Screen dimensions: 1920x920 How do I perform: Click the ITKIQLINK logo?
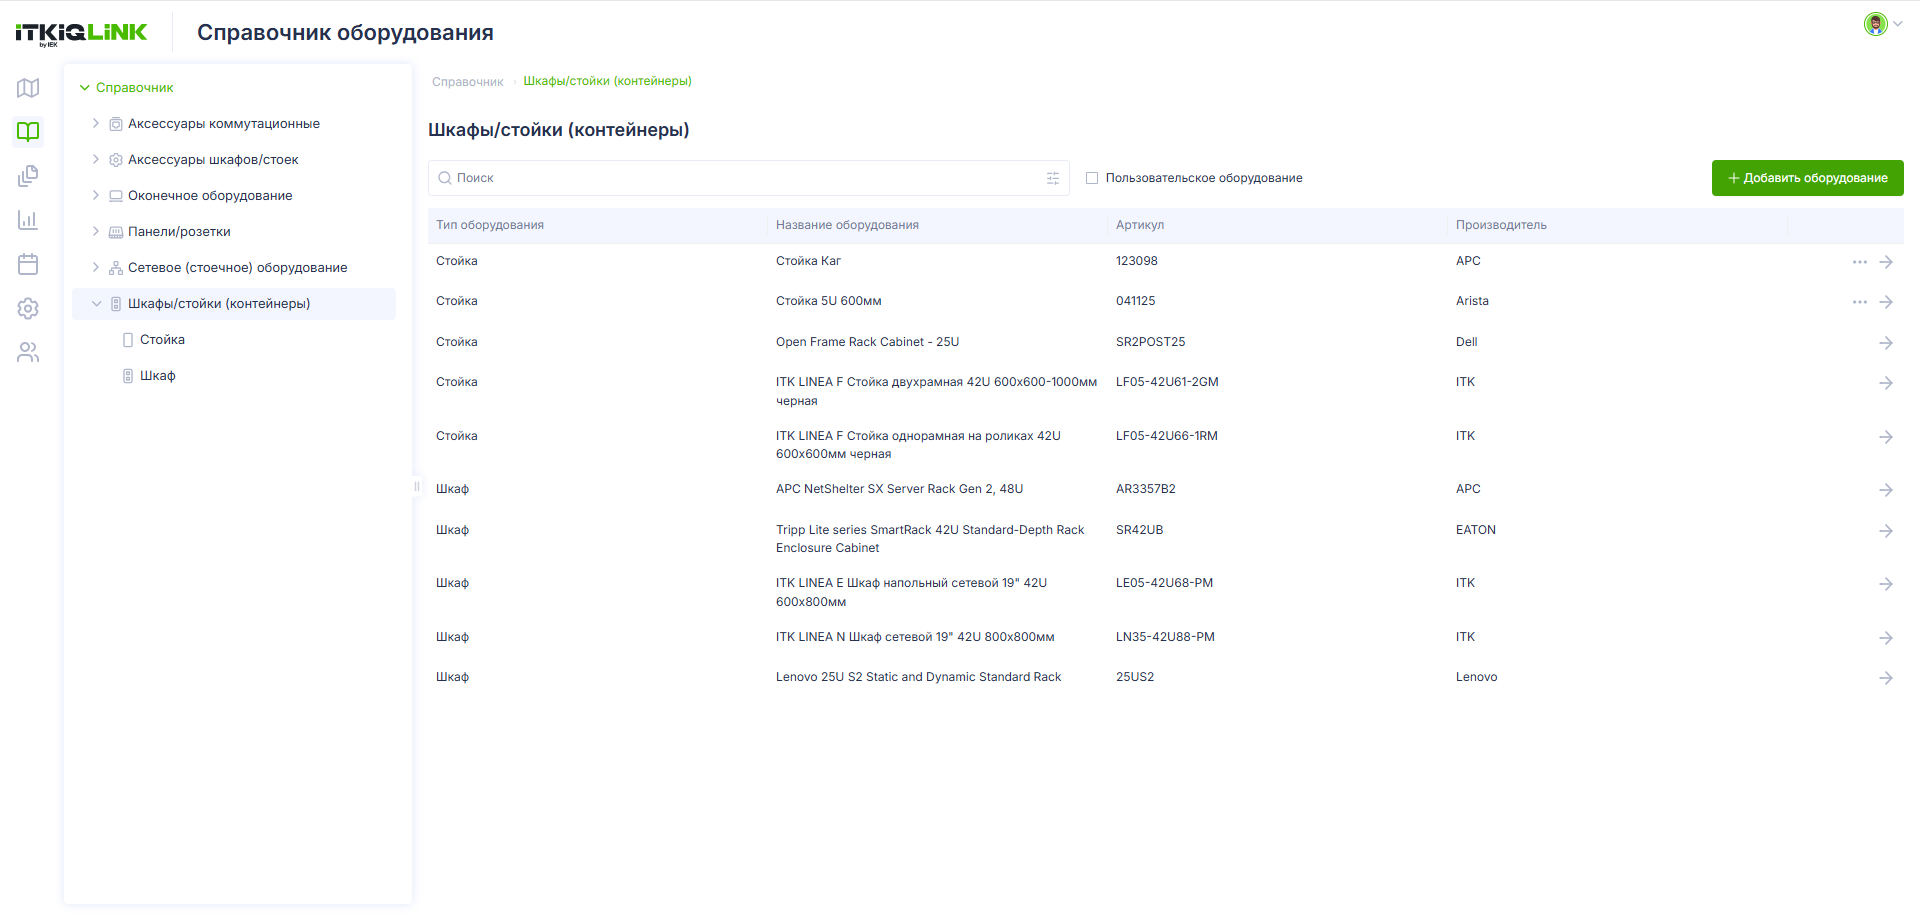(81, 33)
